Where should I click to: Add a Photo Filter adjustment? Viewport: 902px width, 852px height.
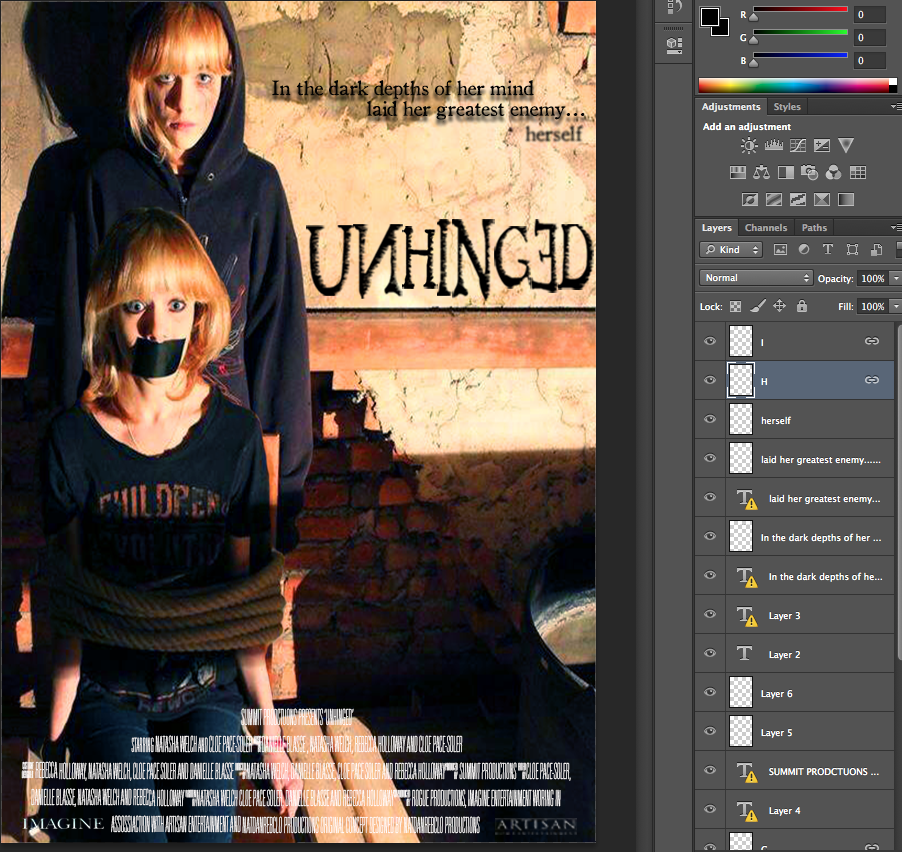point(809,173)
